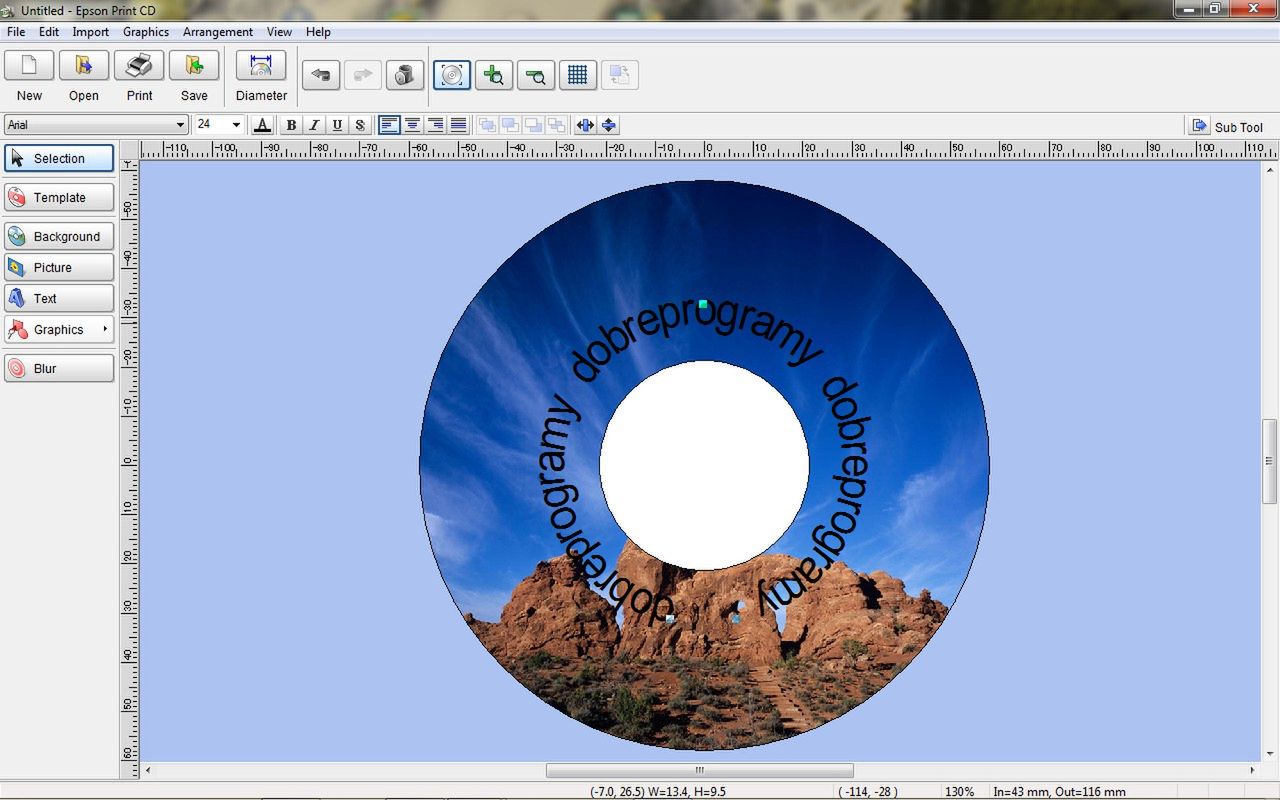Open the View menu
1280x800 pixels.
pyautogui.click(x=279, y=32)
